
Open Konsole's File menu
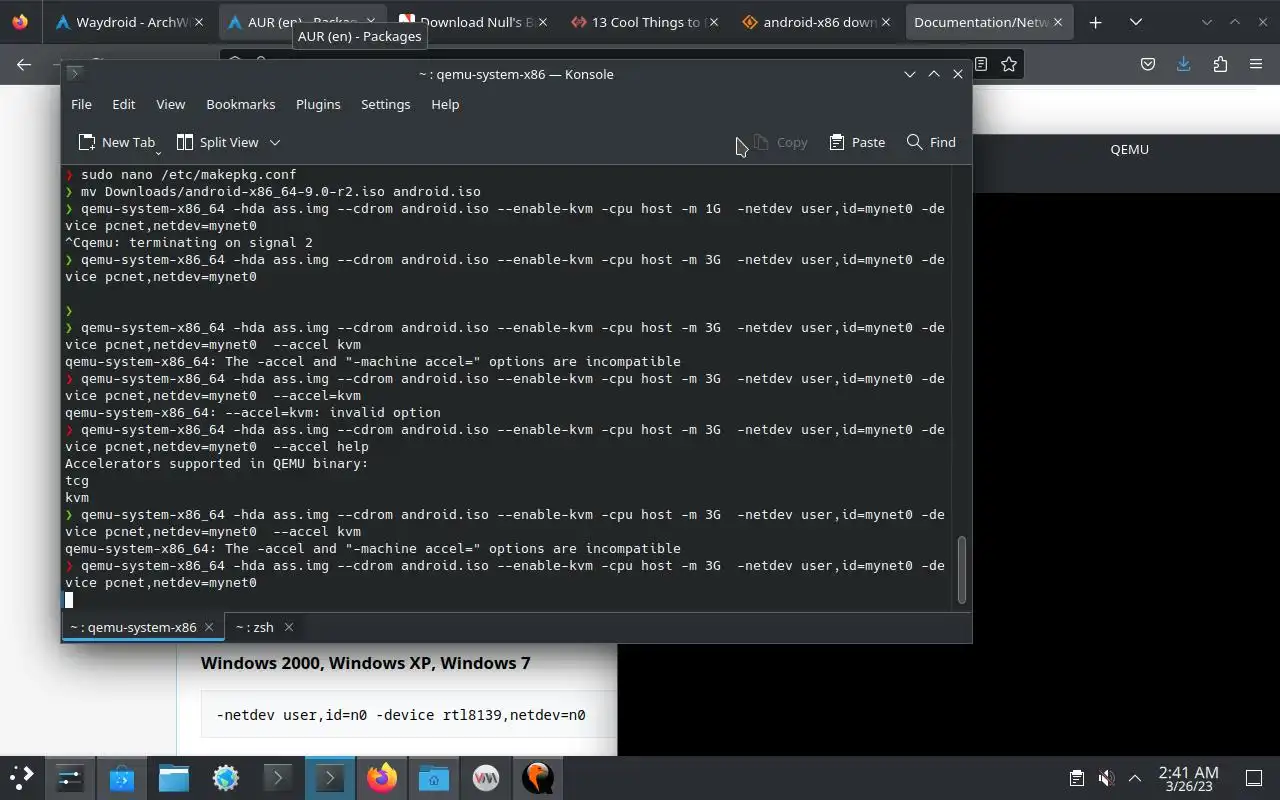(x=81, y=104)
